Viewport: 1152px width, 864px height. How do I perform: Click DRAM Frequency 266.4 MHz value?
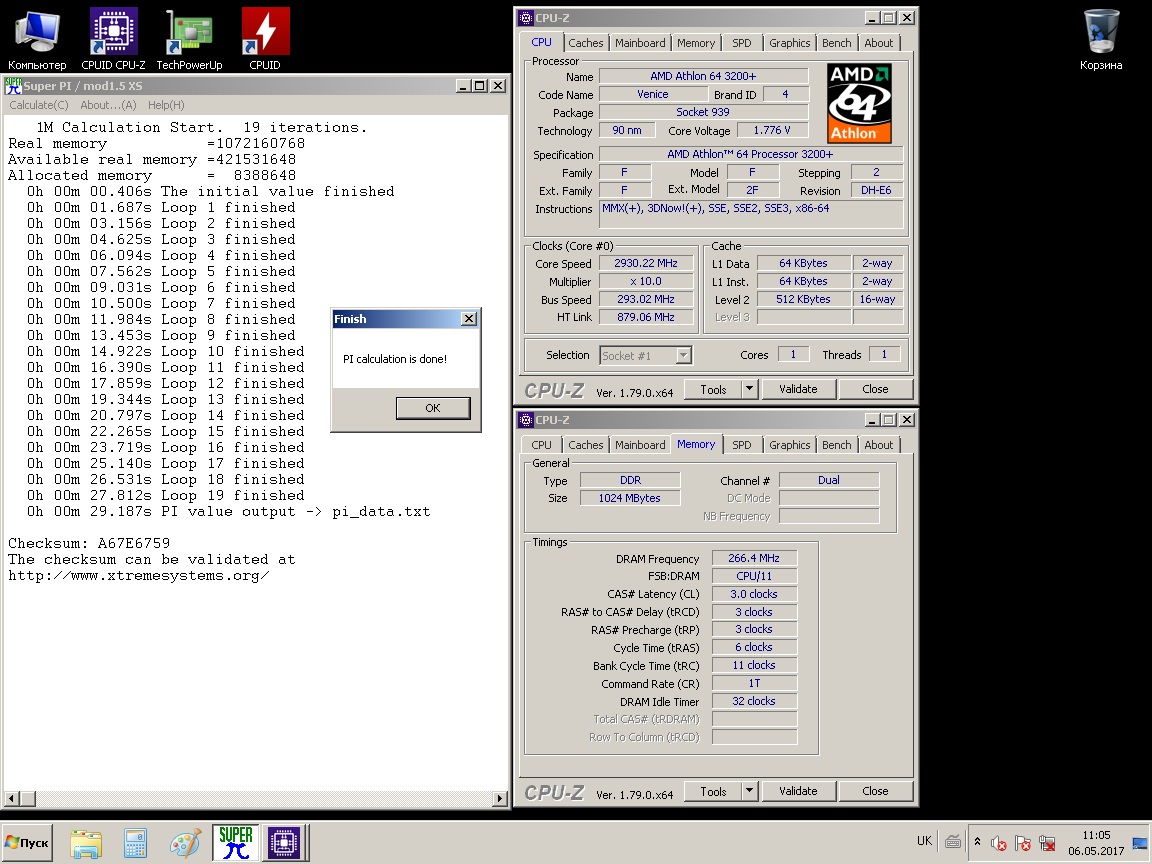pyautogui.click(x=754, y=558)
